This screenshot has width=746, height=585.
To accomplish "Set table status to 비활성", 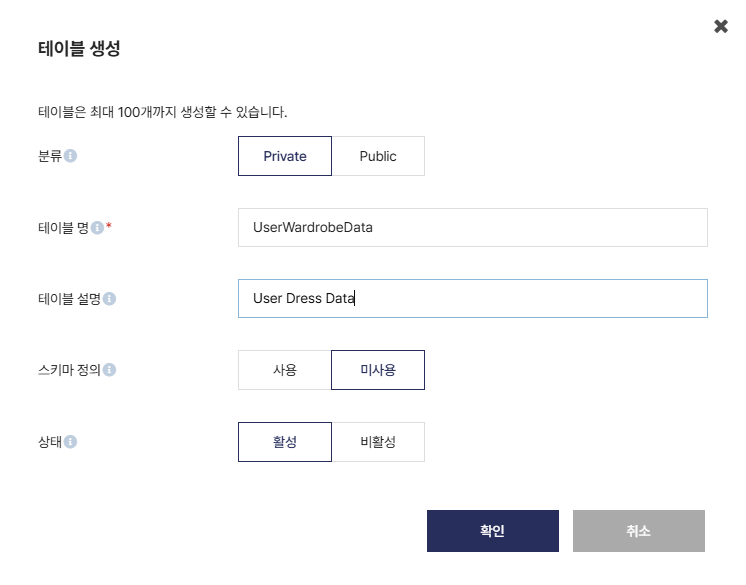I will tap(378, 442).
